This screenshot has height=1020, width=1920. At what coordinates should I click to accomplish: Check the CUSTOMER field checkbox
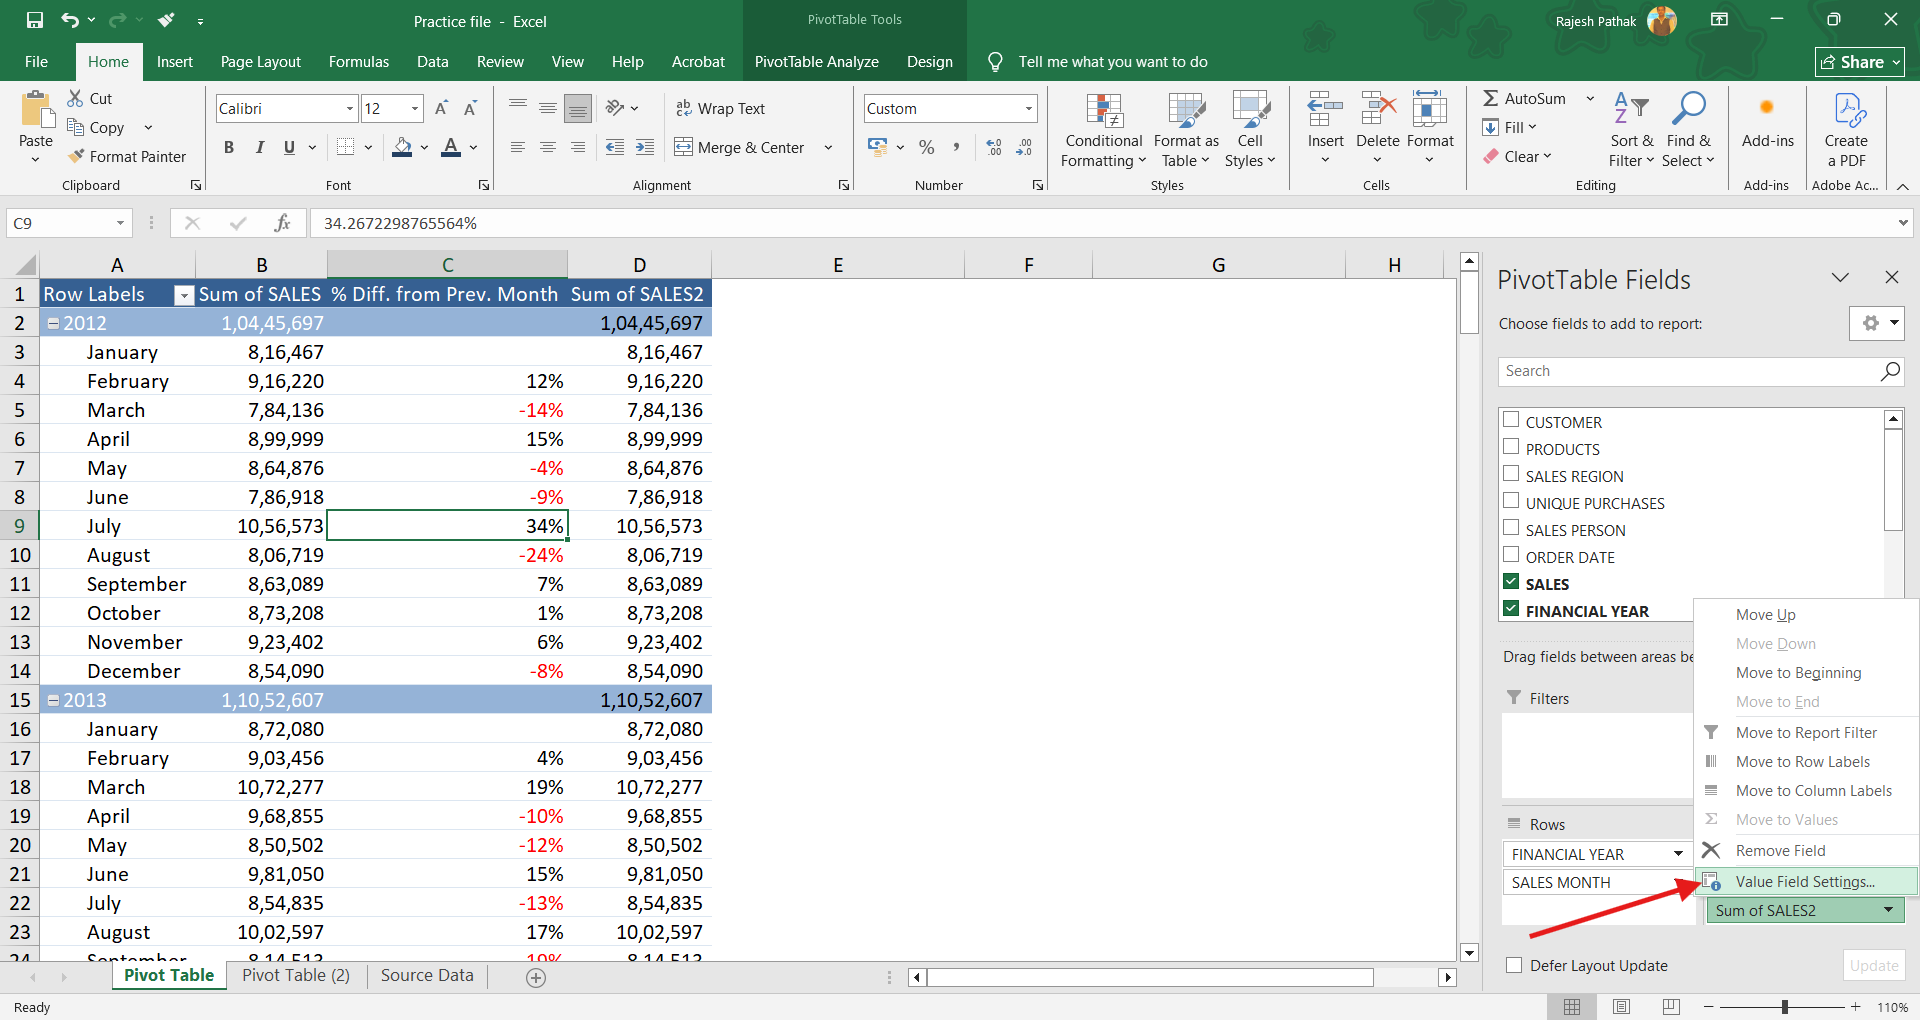click(1511, 421)
